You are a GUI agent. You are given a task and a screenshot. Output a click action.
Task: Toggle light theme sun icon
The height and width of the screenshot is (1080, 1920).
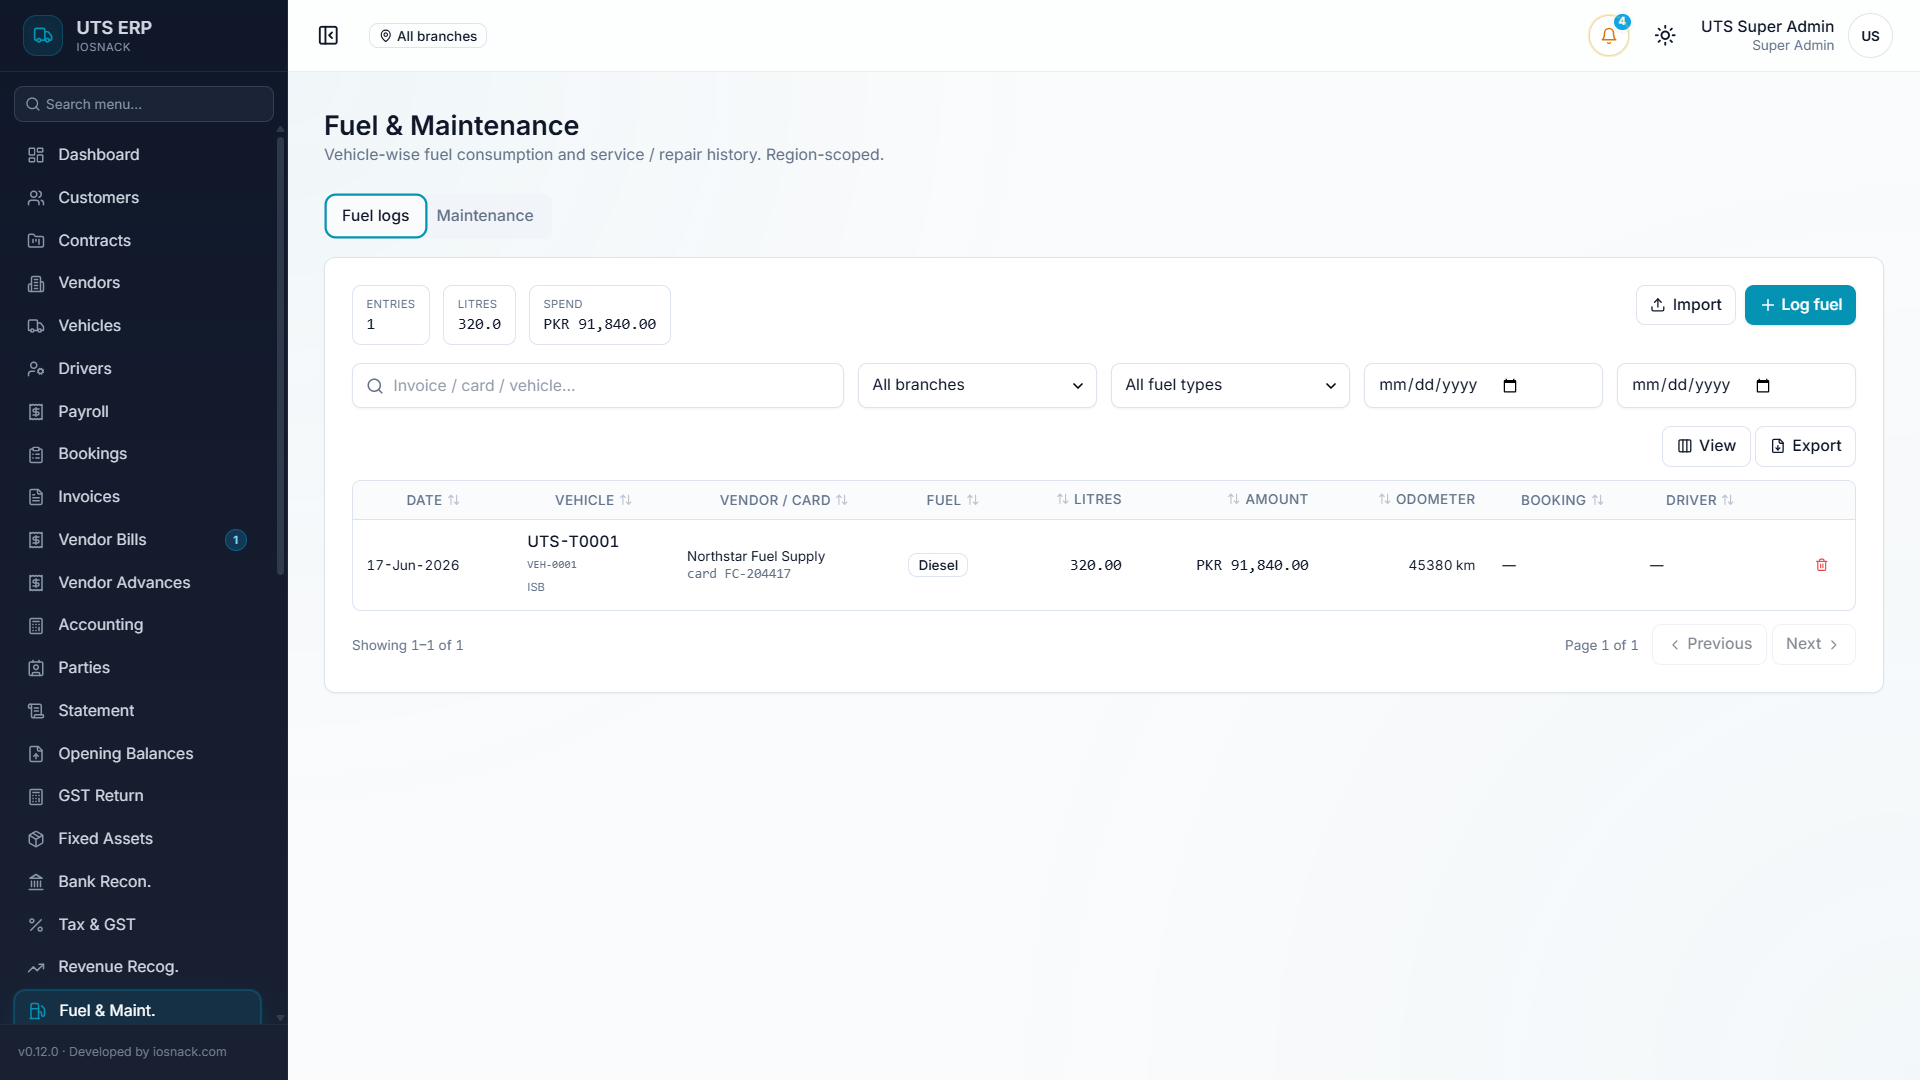pos(1665,36)
